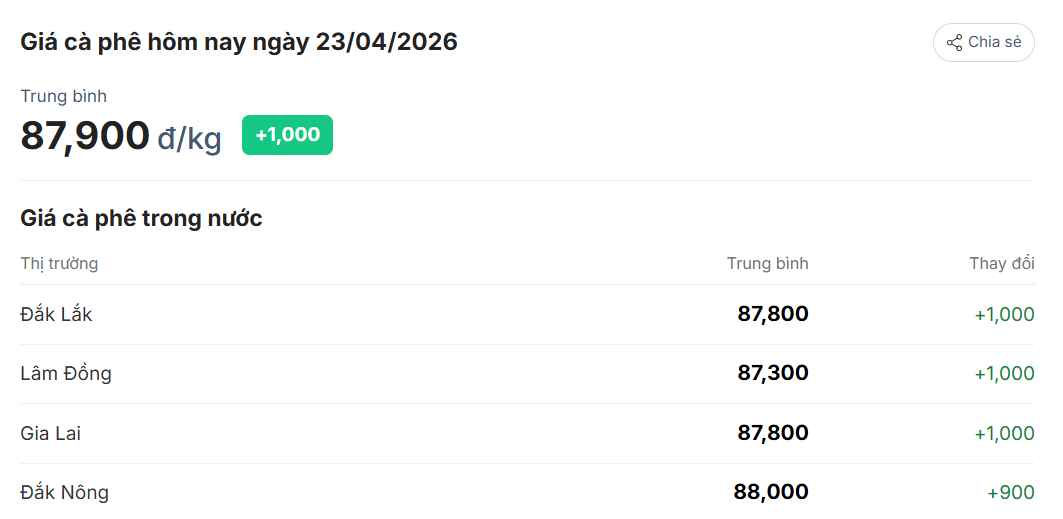Click the green +1,000 change badge
The height and width of the screenshot is (519, 1063).
point(287,135)
